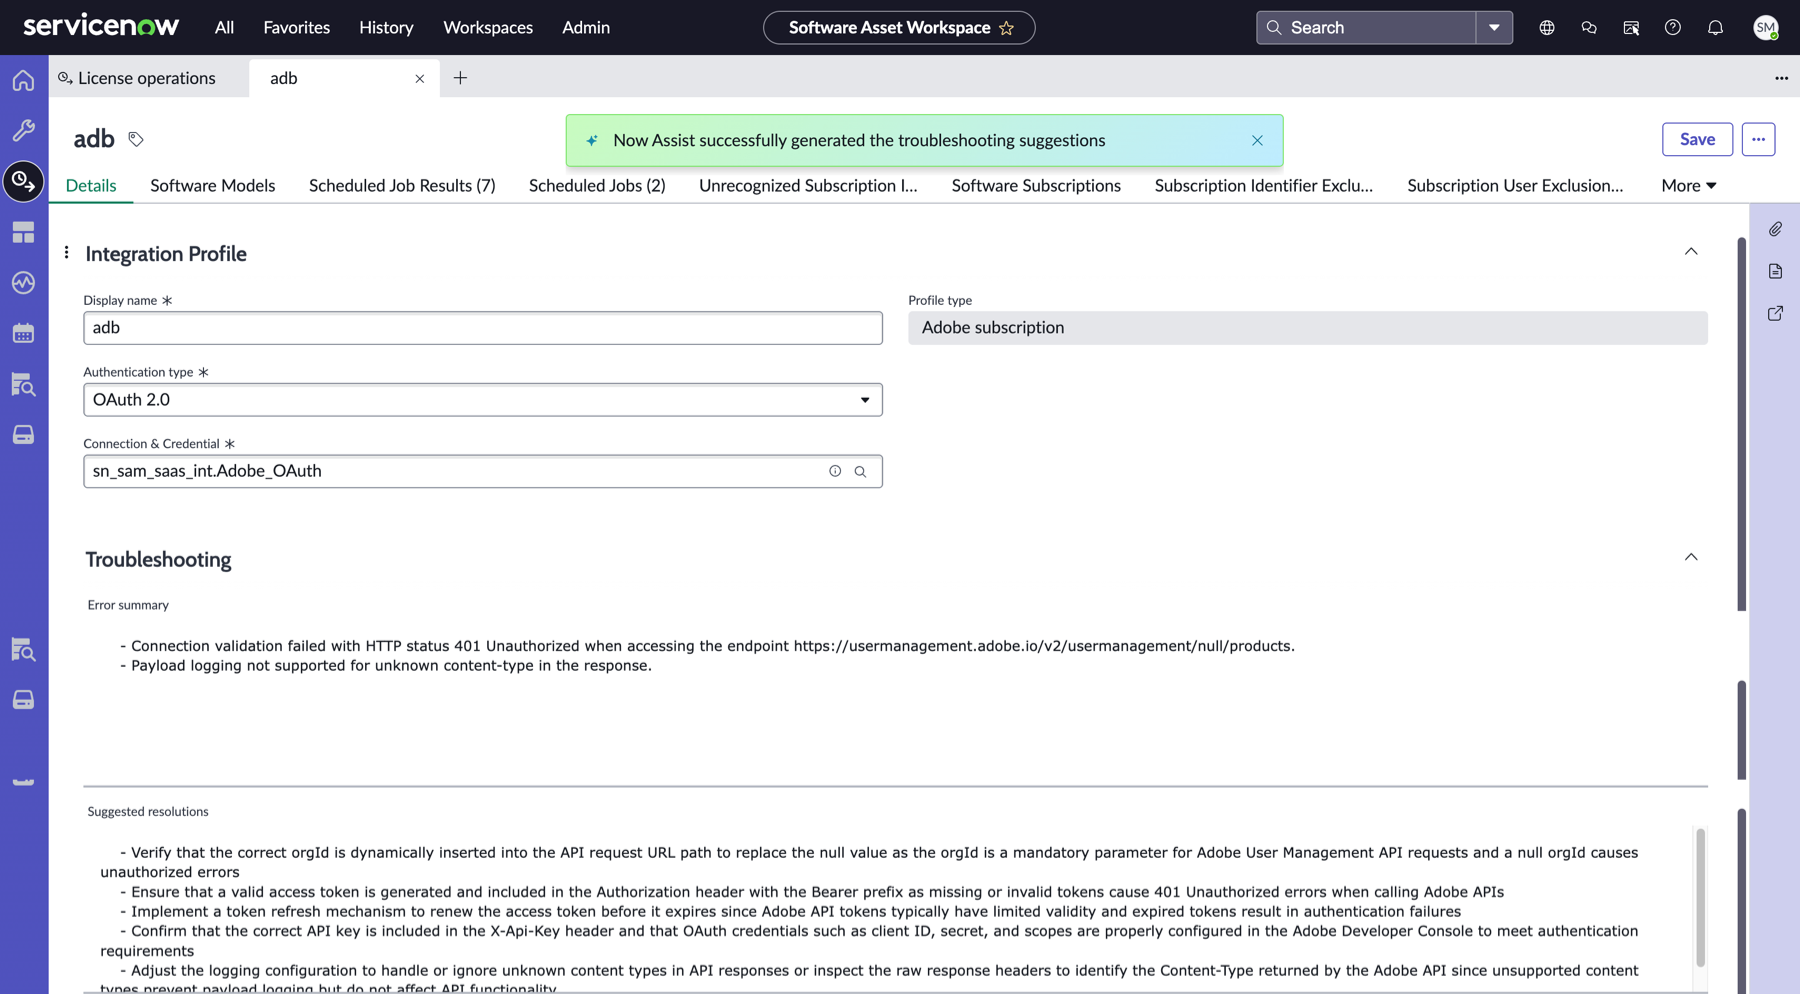The width and height of the screenshot is (1800, 994).
Task: Open the lower list-search icon in sidebar
Action: pyautogui.click(x=23, y=650)
